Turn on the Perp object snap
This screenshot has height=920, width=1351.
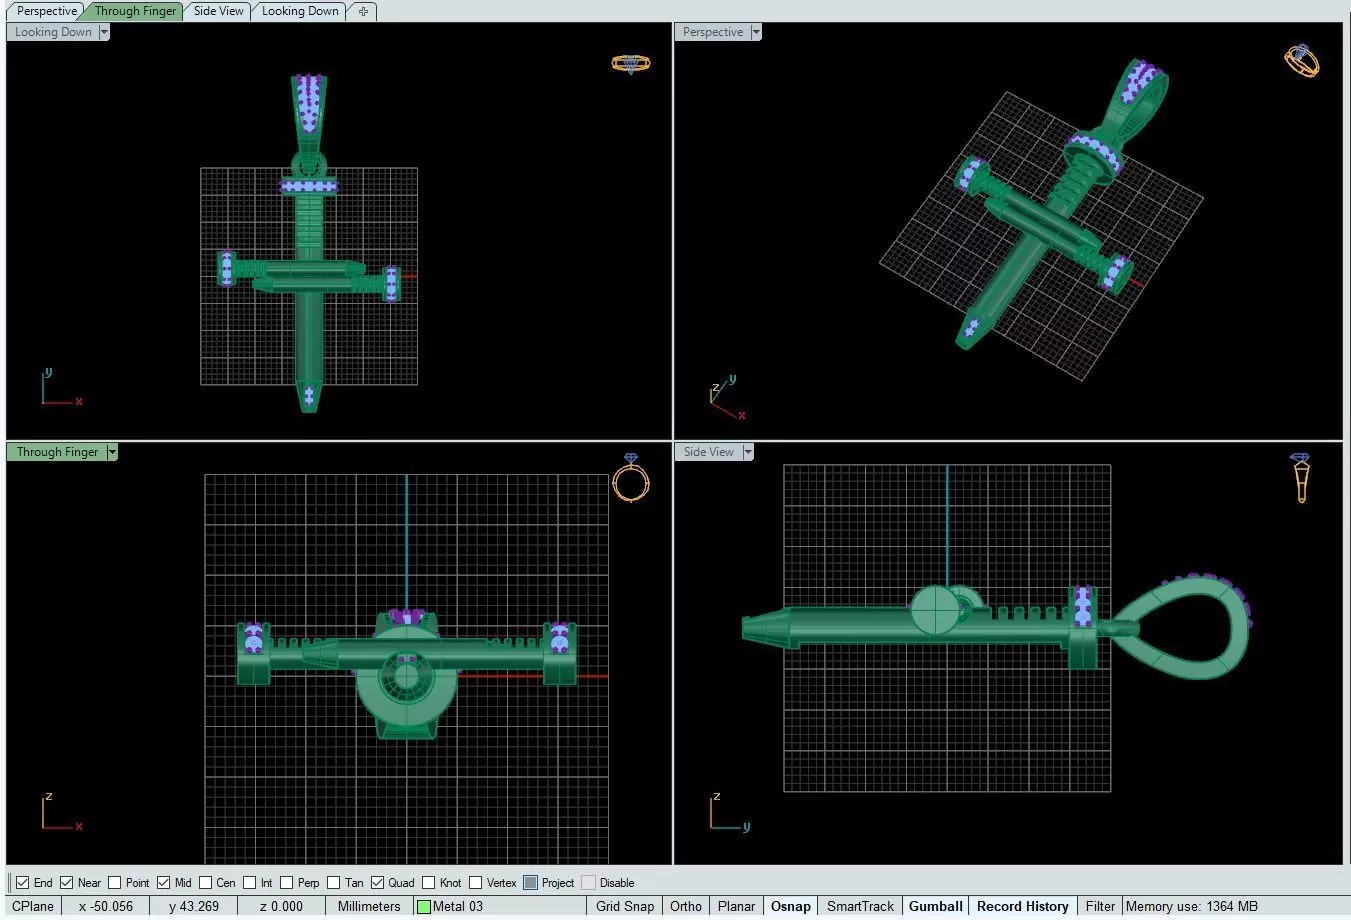coord(287,882)
